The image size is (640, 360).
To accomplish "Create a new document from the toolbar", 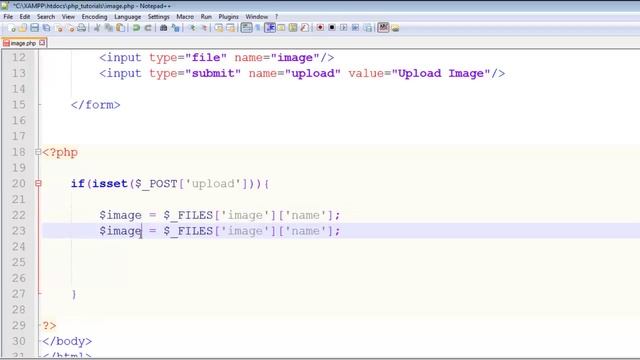I will coord(11,28).
